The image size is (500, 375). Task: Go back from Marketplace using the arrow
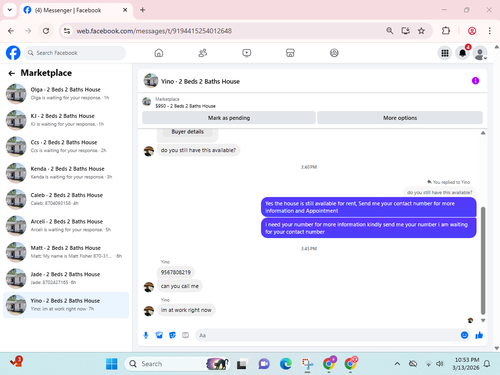(12, 73)
